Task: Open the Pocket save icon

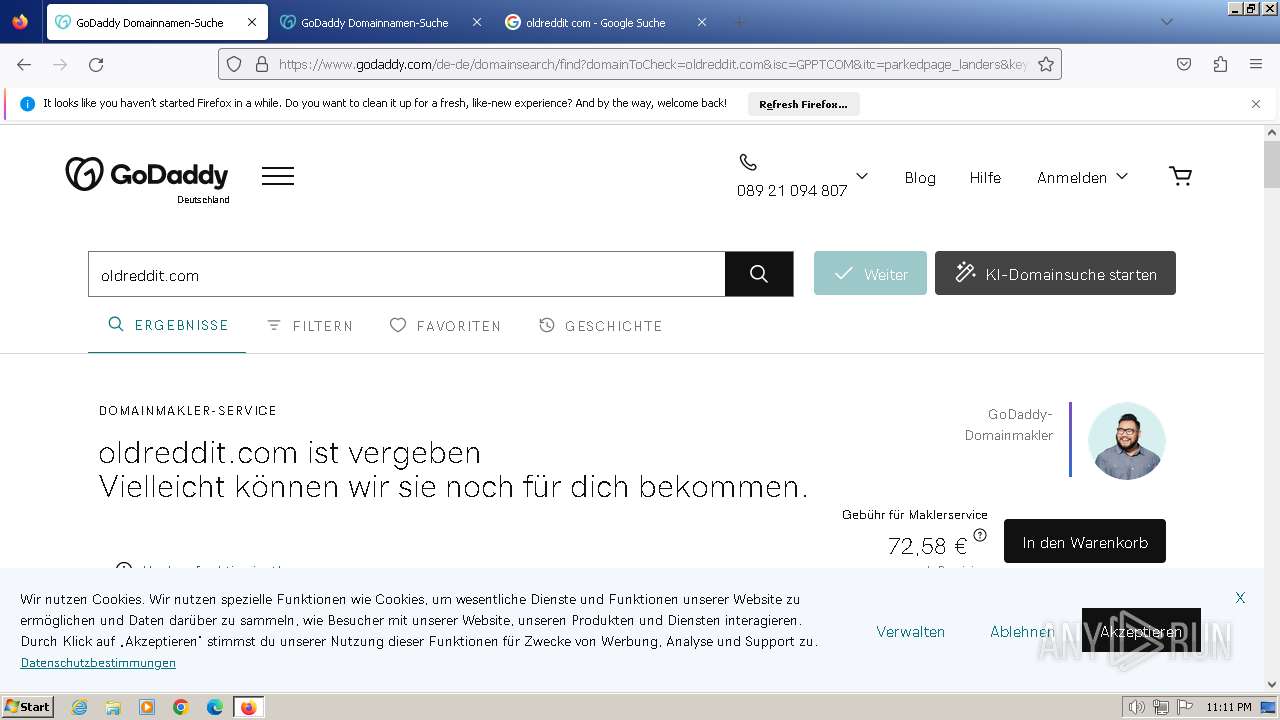Action: (1184, 64)
